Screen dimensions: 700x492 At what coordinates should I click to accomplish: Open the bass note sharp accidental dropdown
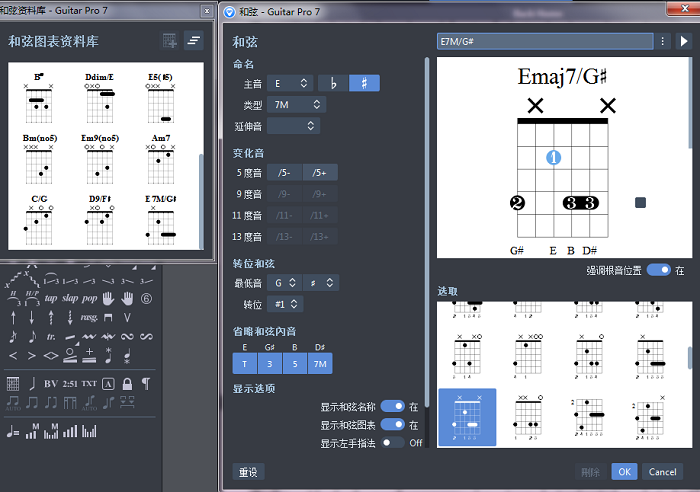click(321, 283)
